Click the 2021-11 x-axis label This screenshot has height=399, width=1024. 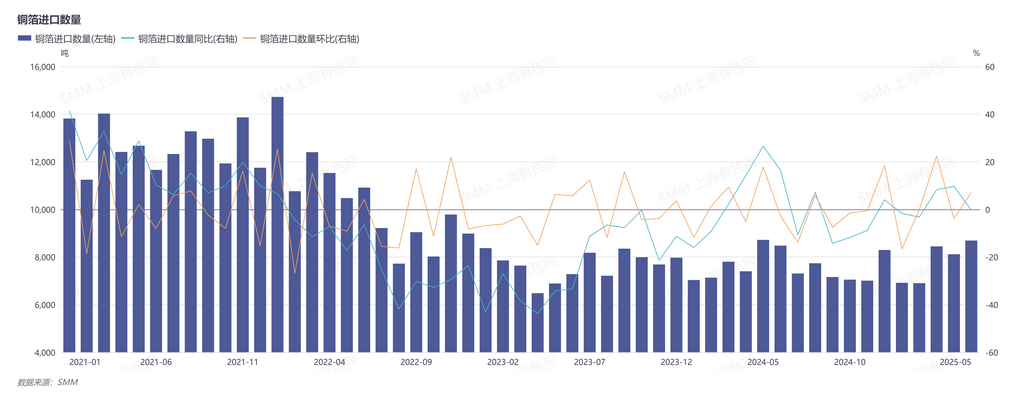click(243, 362)
